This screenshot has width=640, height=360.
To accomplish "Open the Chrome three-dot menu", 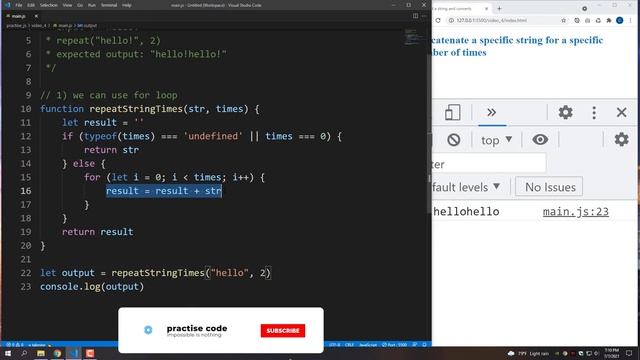I will [631, 20].
